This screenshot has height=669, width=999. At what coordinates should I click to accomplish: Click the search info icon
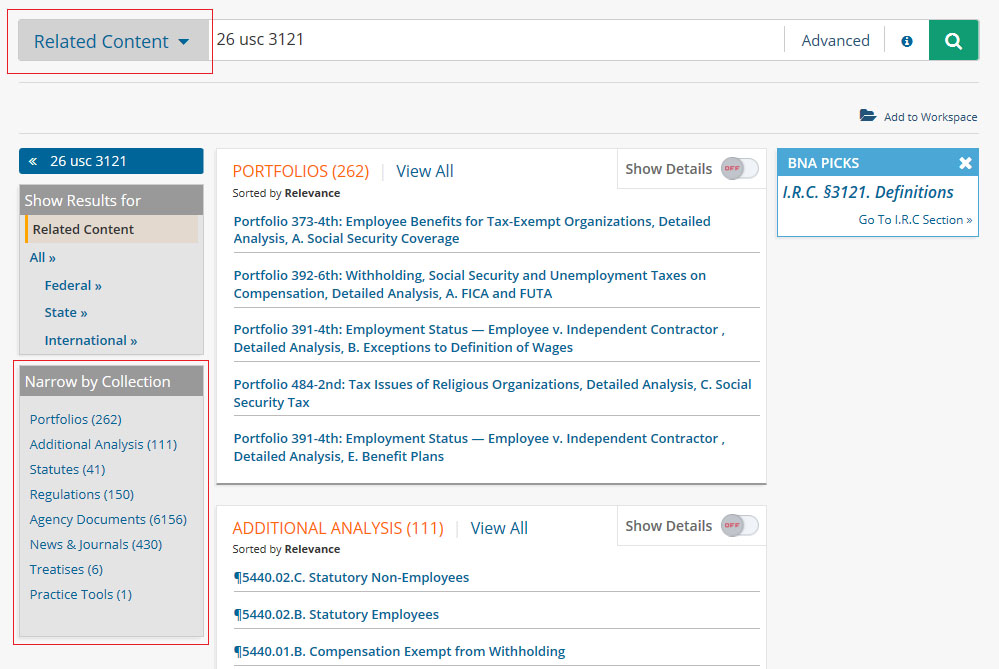(x=907, y=41)
